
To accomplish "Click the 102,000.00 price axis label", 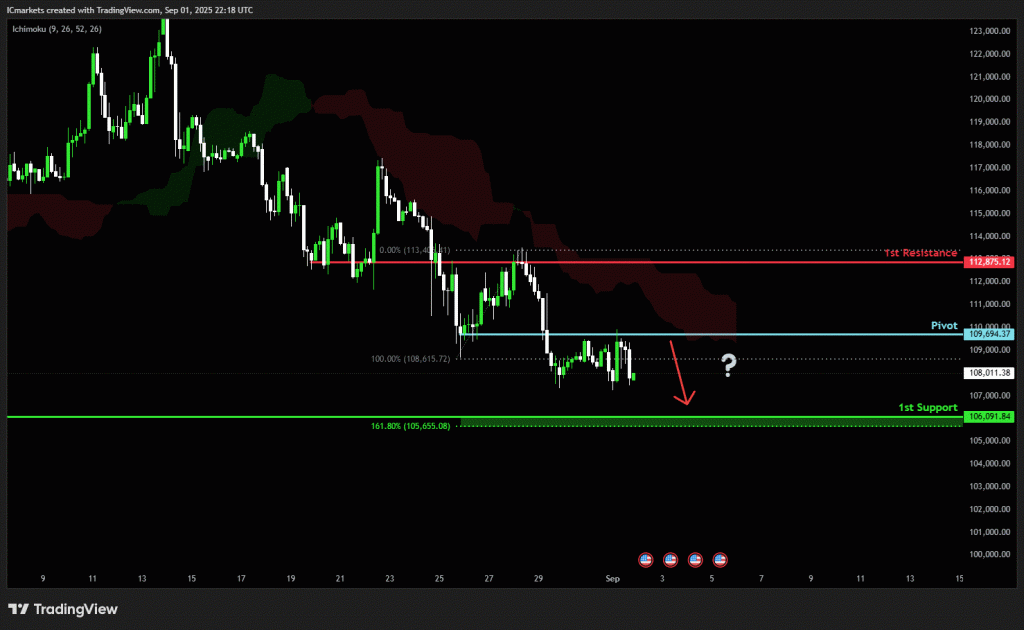I will 989,509.
